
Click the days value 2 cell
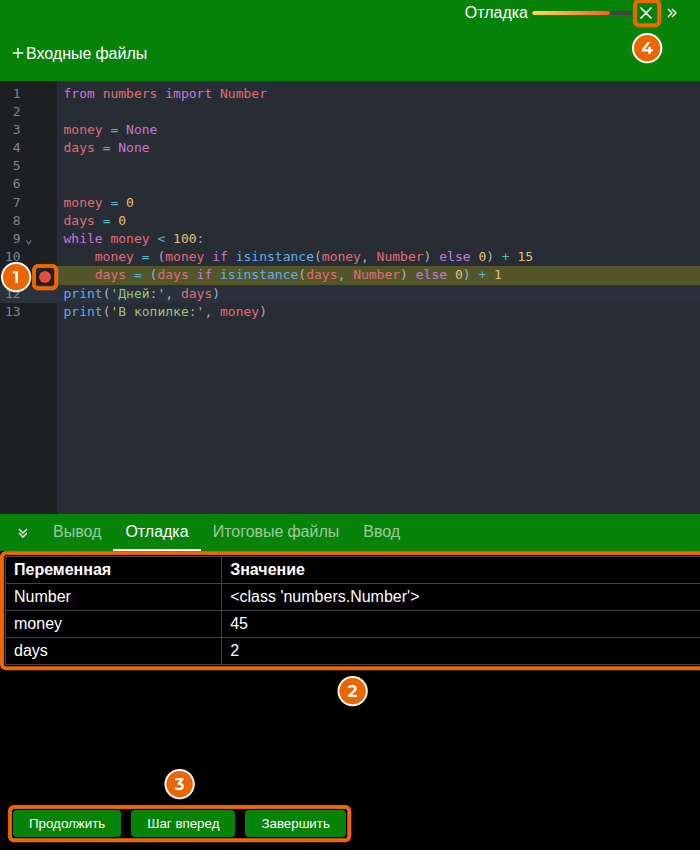click(x=461, y=651)
